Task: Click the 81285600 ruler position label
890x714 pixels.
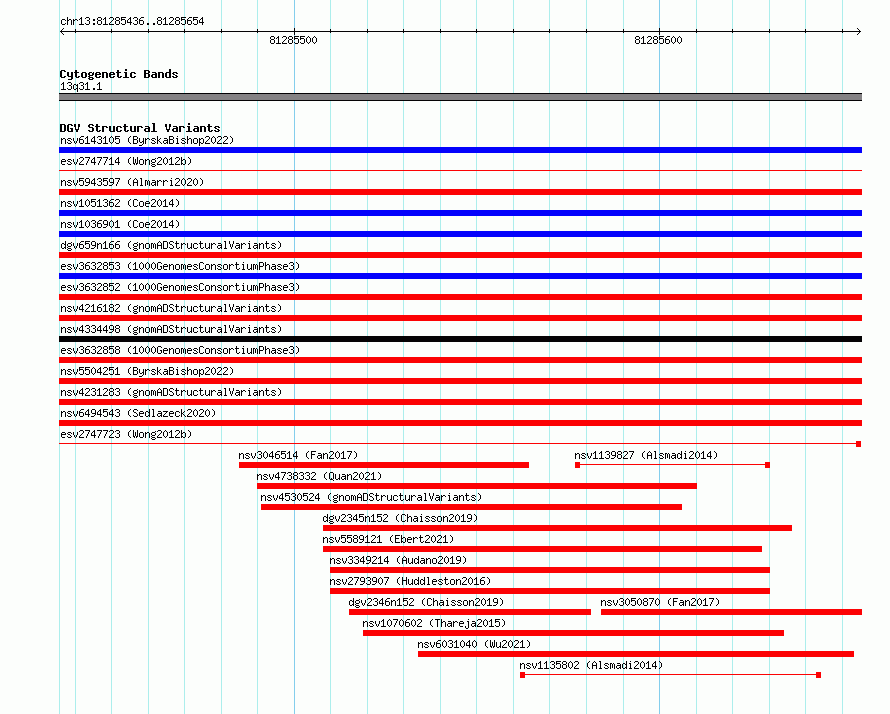Action: click(x=658, y=40)
